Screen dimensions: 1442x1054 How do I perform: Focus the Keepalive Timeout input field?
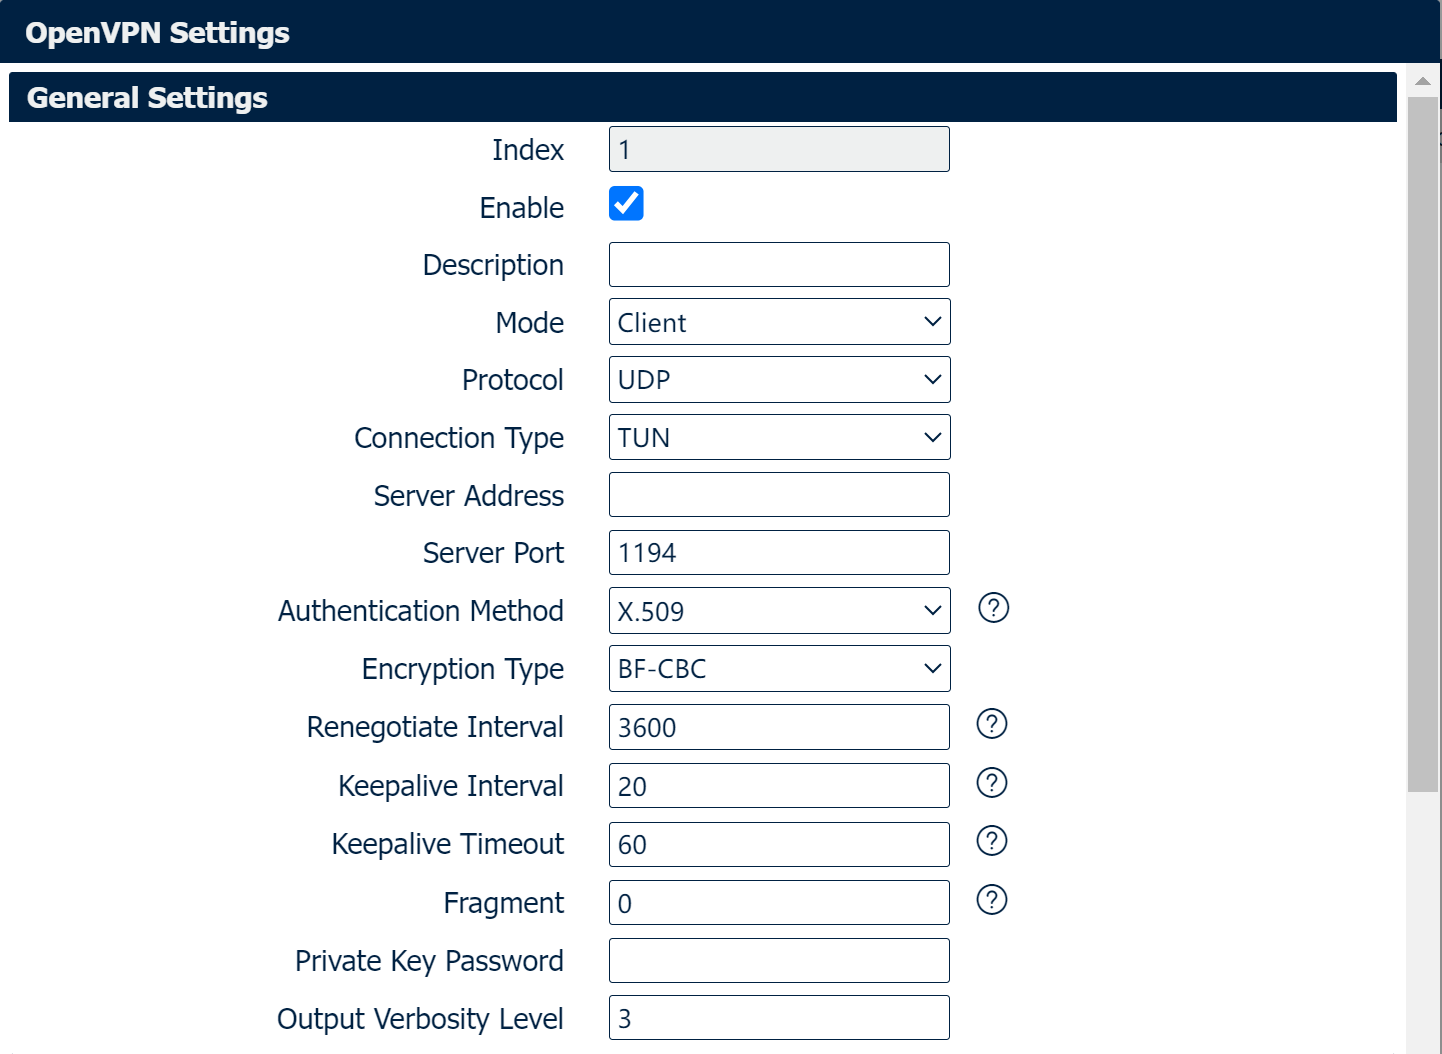tap(779, 845)
